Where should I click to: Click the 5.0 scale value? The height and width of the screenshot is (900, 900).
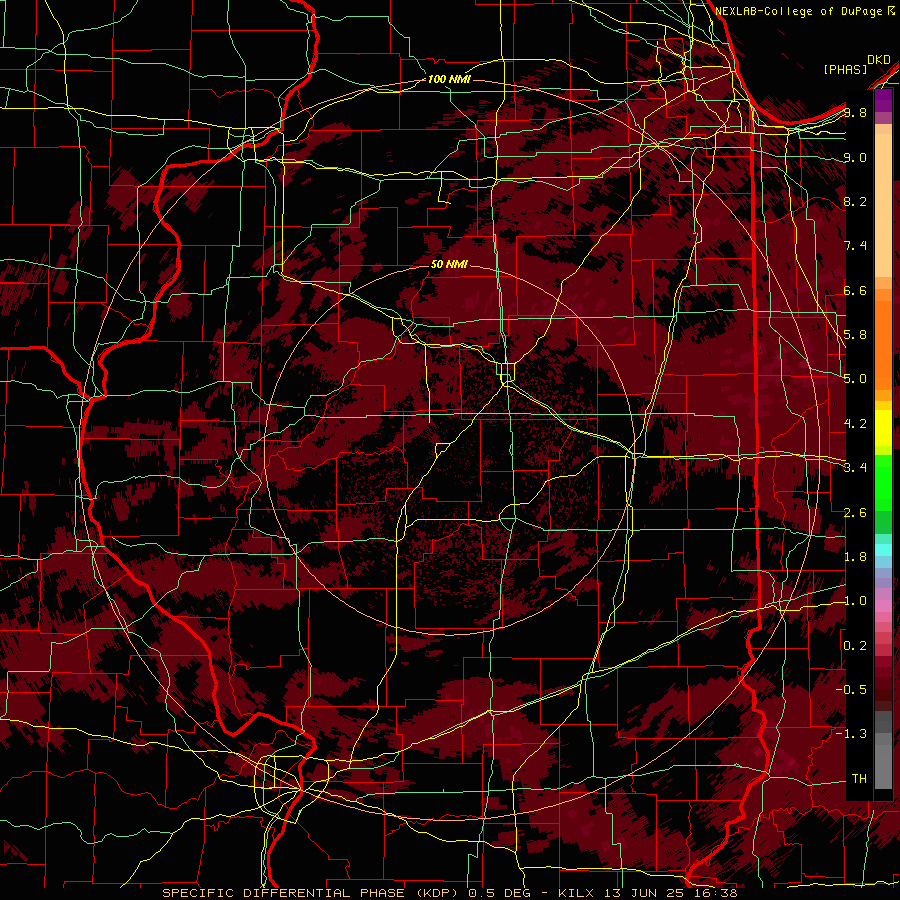(x=855, y=379)
